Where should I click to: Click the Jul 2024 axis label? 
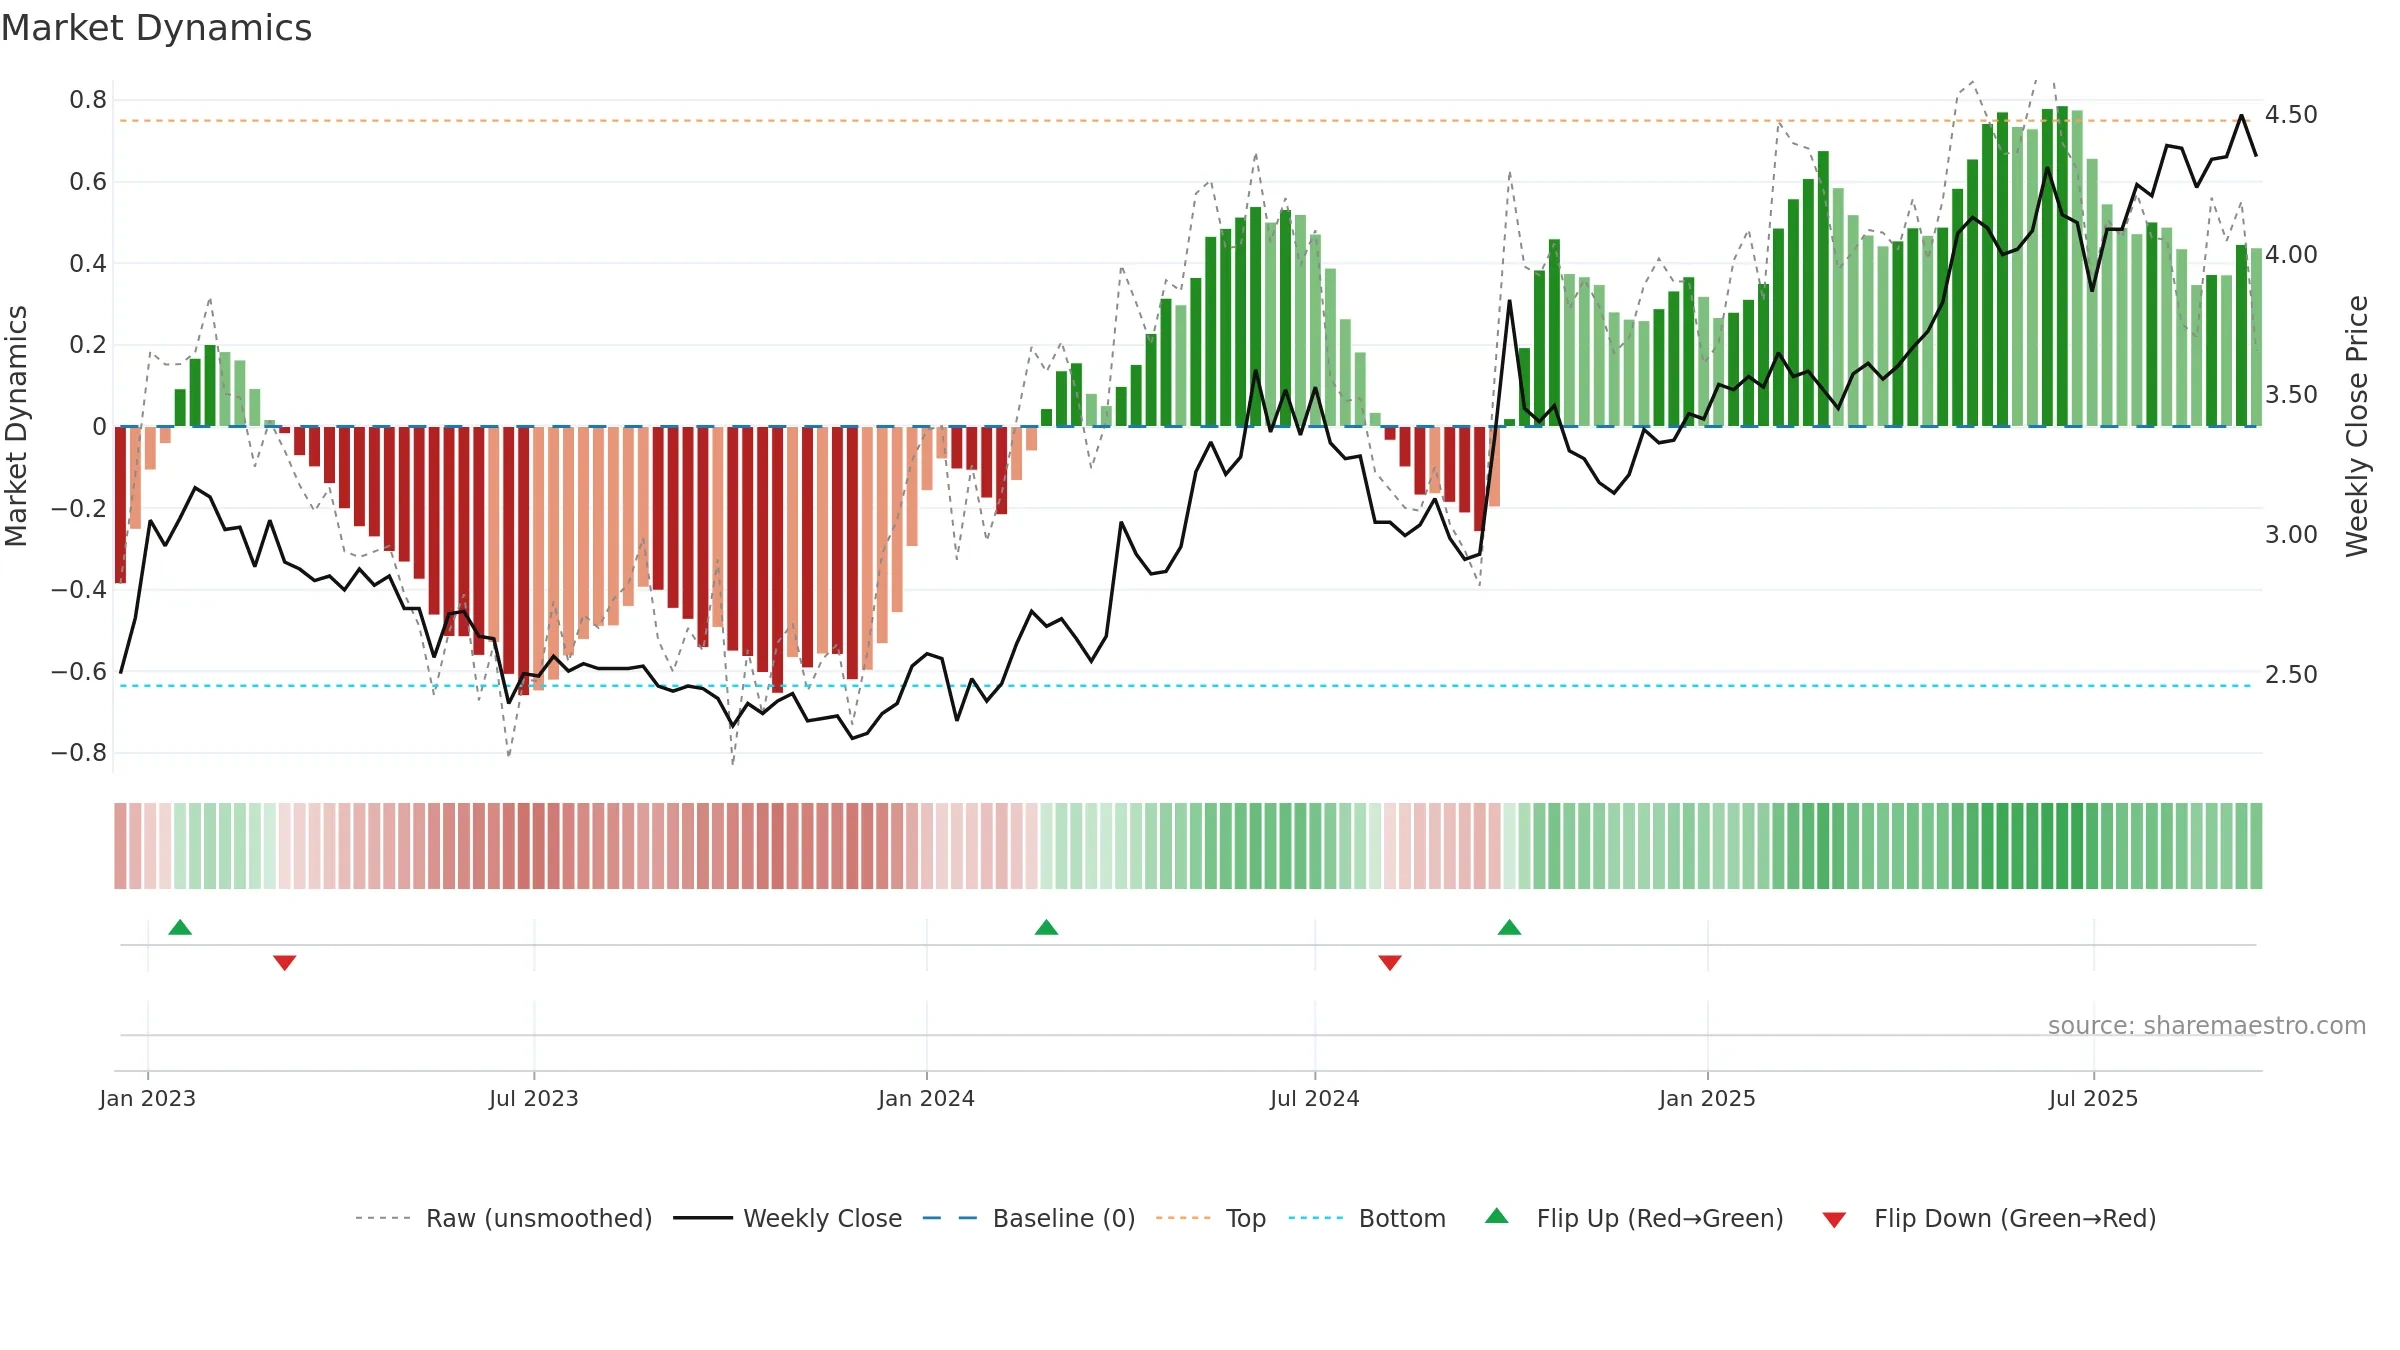click(x=1315, y=1098)
